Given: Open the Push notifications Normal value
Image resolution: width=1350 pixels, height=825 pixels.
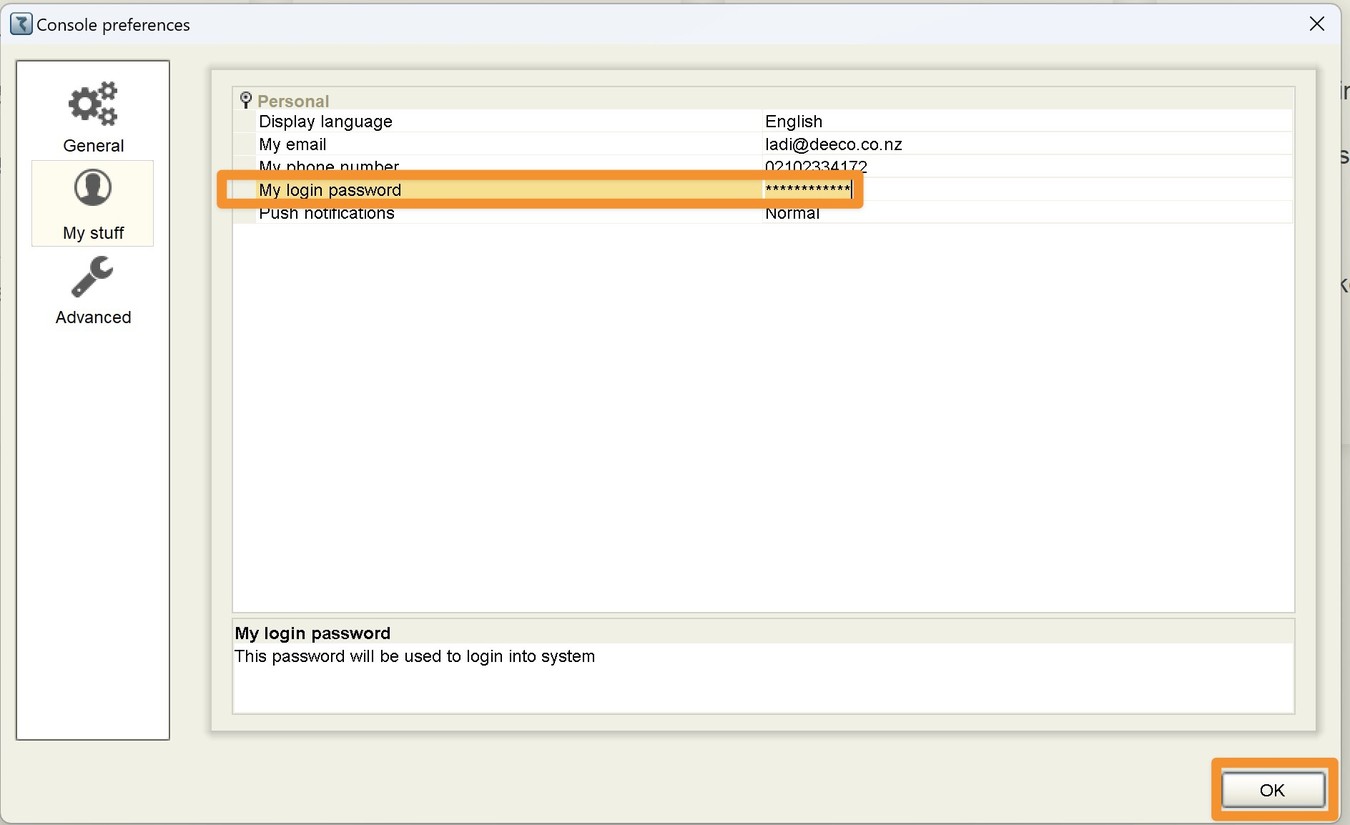Looking at the screenshot, I should 792,213.
